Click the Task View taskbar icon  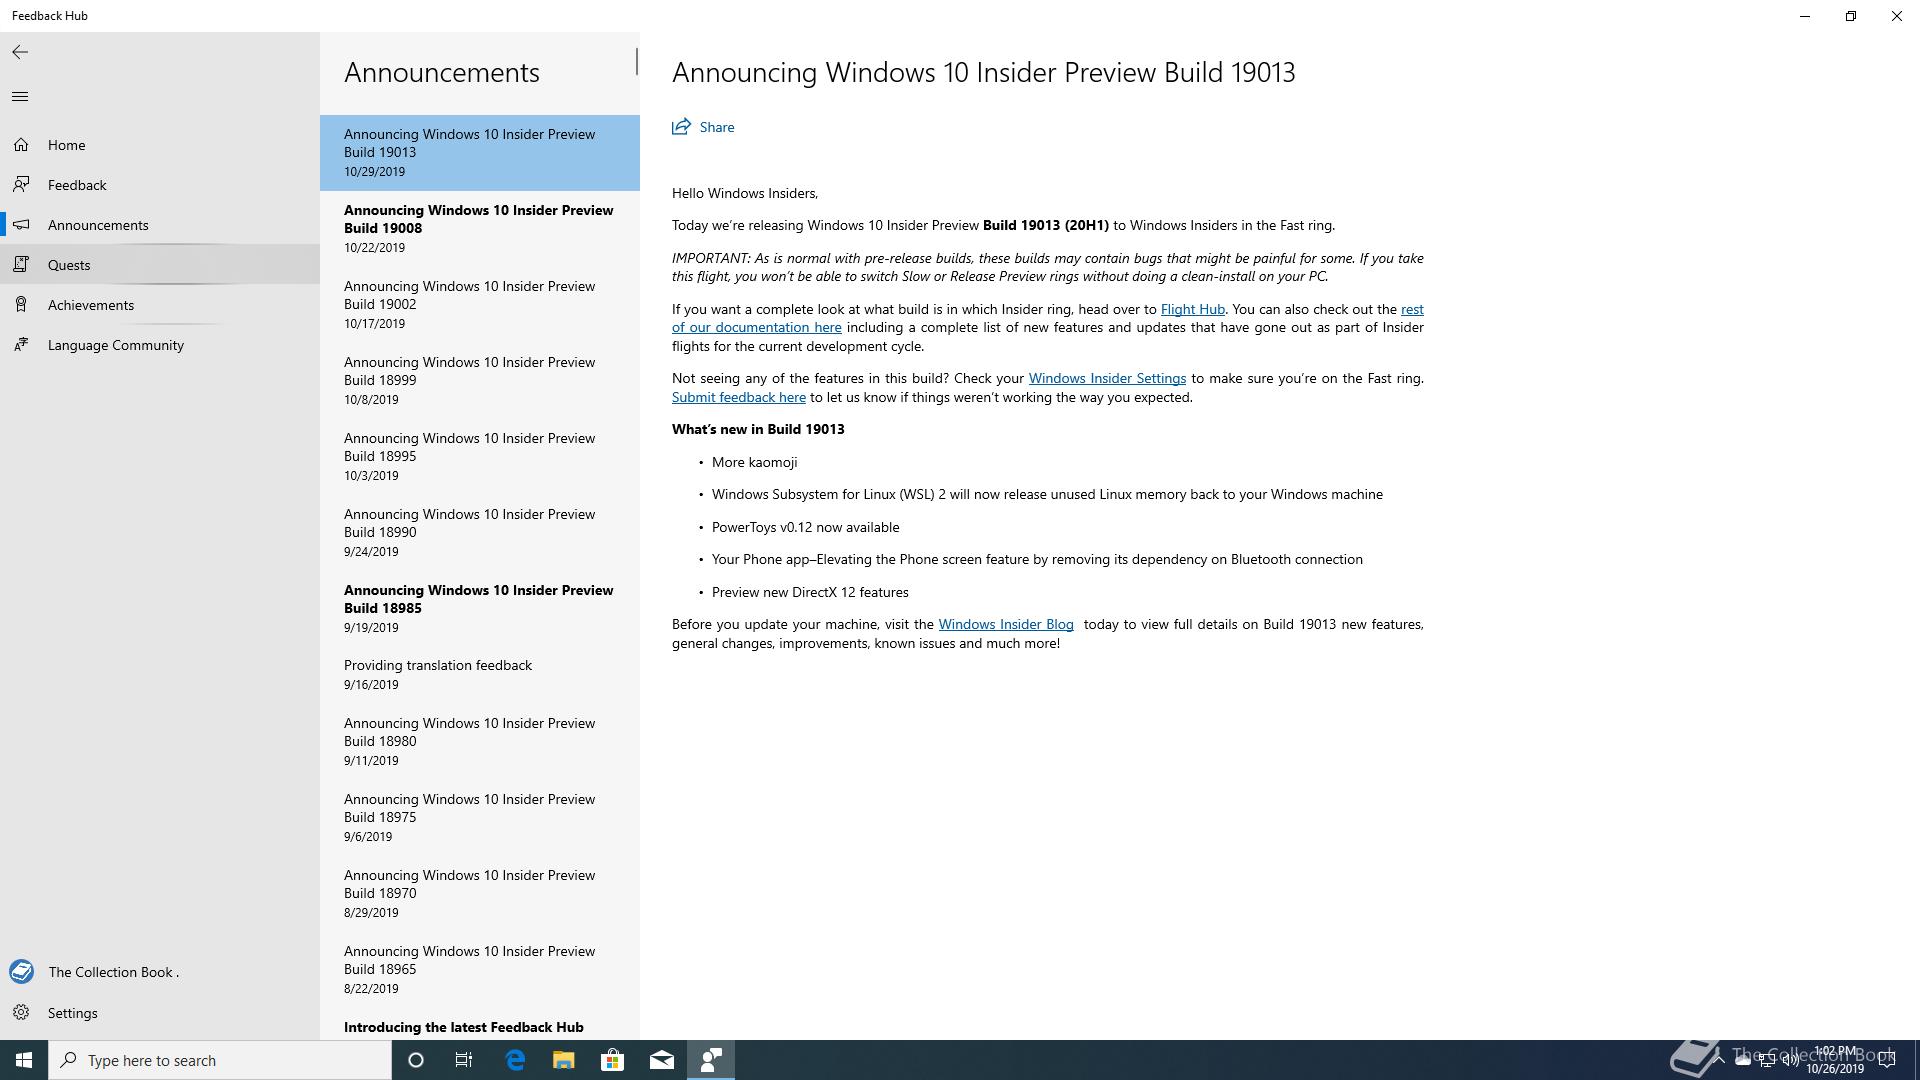click(464, 1060)
